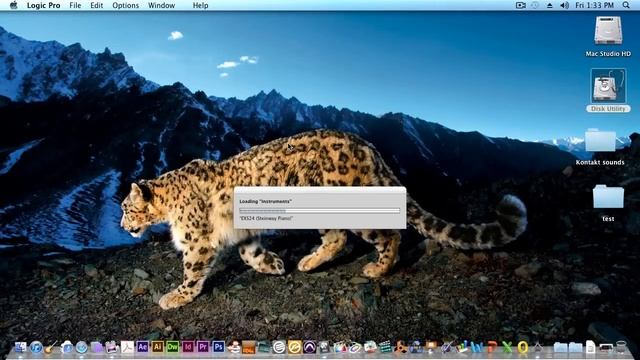
Task: Launch Premiere Pro (Pr) from Dock
Action: click(x=203, y=347)
